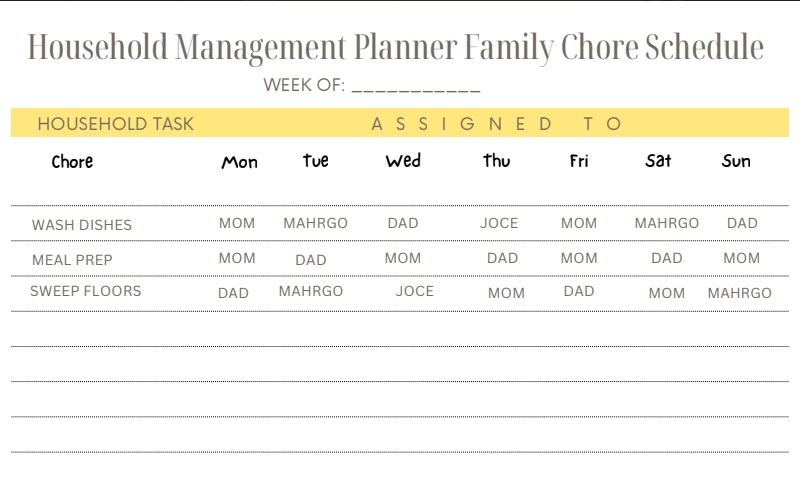Click the MEAL PREP row label
The width and height of the screenshot is (802, 493).
click(72, 260)
